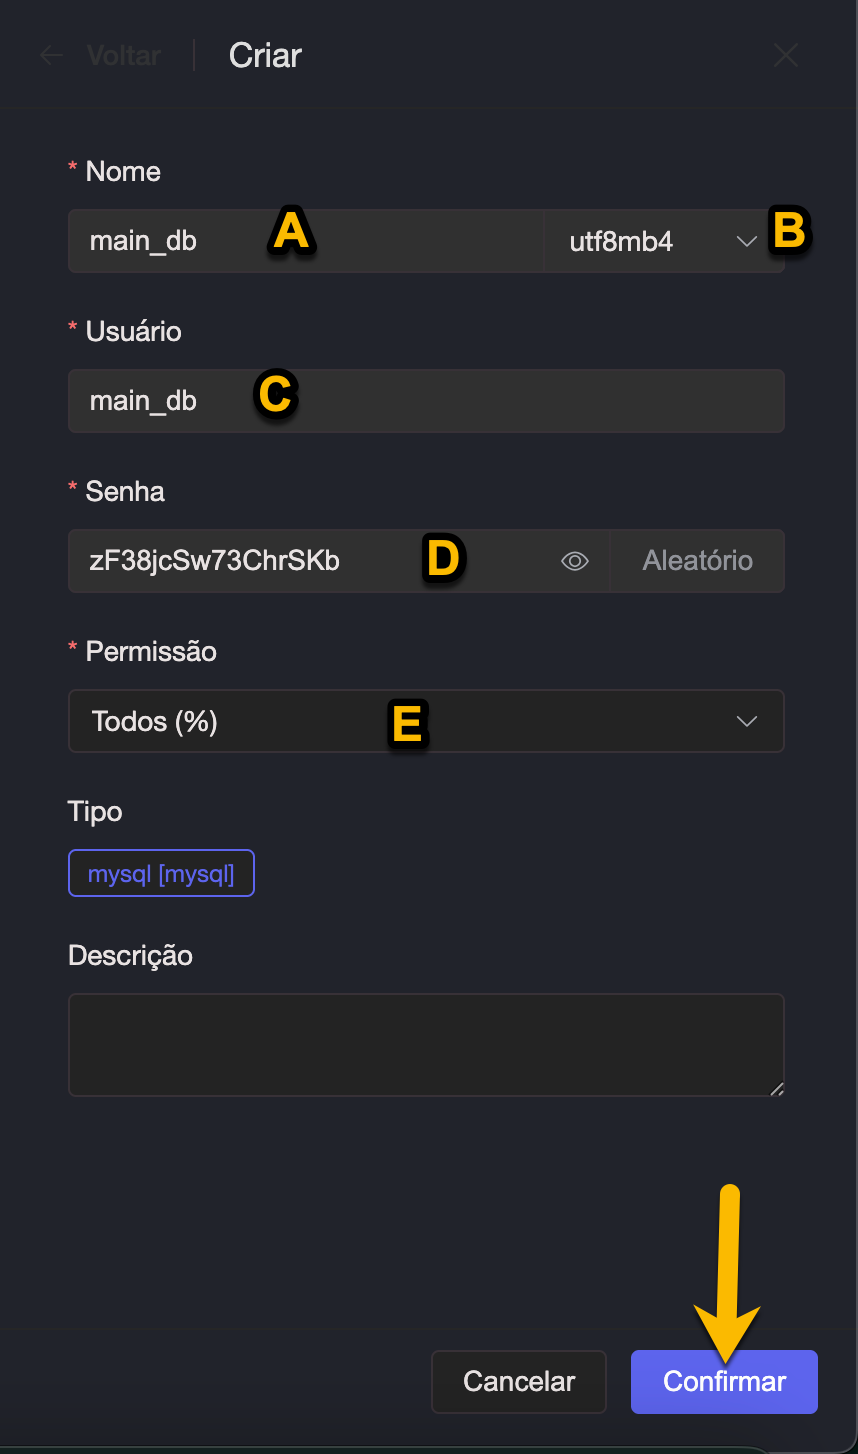Generate random password with Aleatório
This screenshot has height=1454, width=858.
point(697,561)
